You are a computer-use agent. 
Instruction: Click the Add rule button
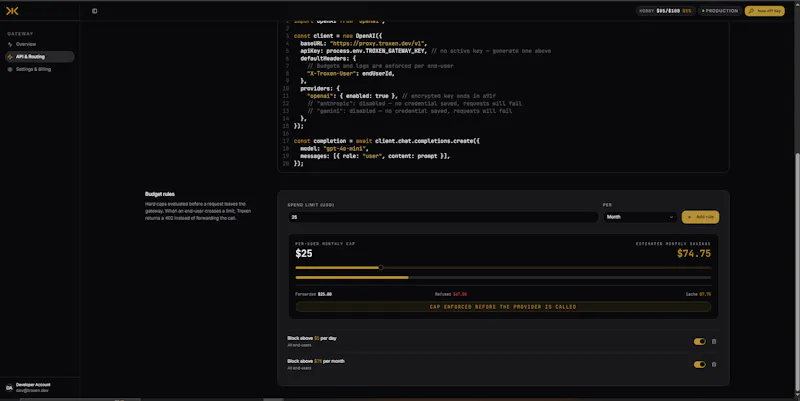tap(700, 217)
